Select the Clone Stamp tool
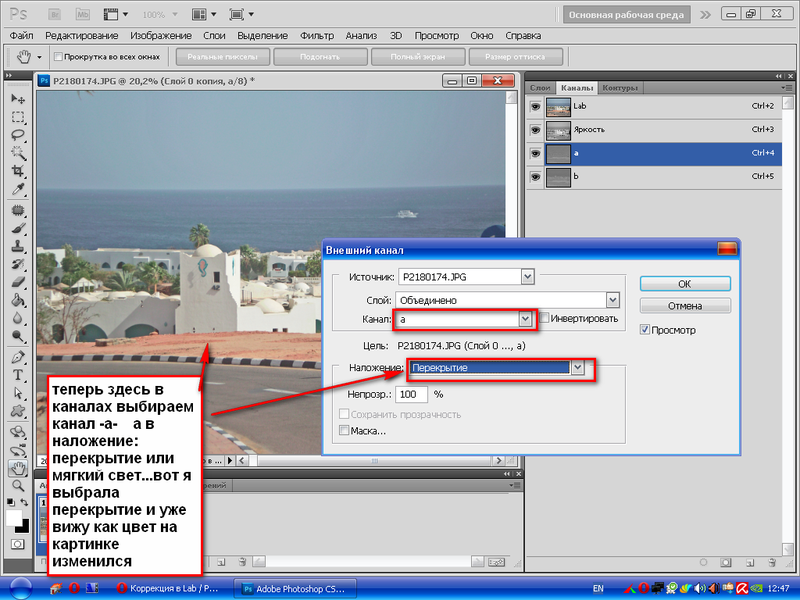Viewport: 800px width, 600px height. point(18,246)
